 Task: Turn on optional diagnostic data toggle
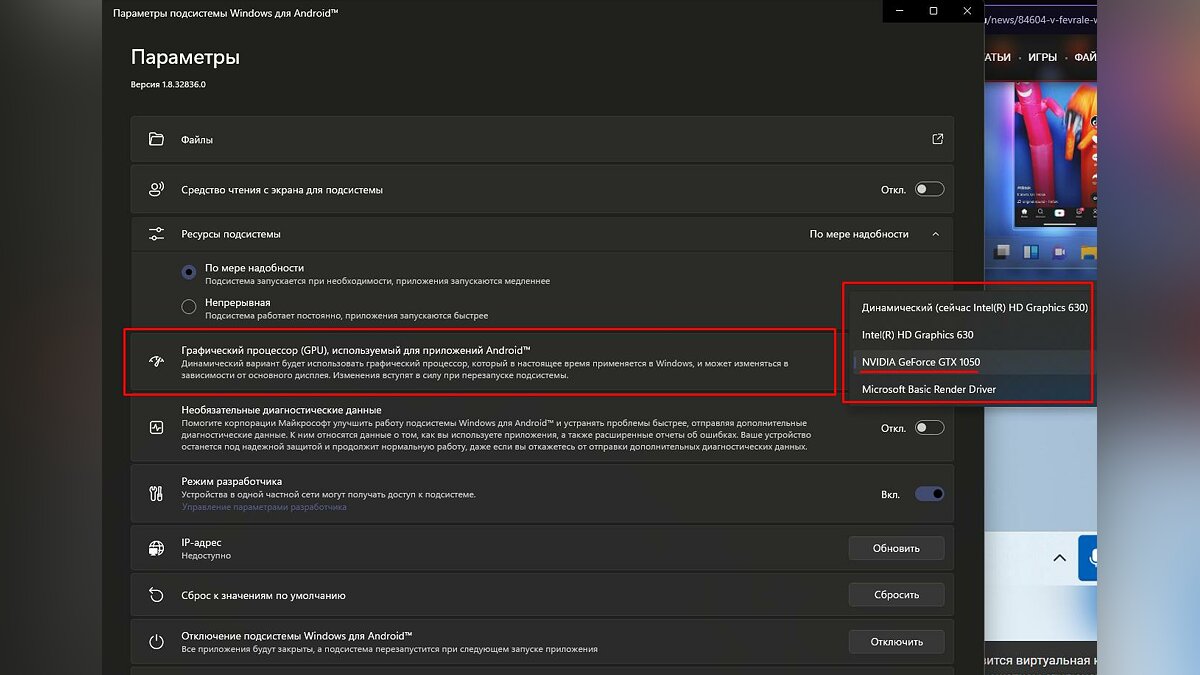pyautogui.click(x=928, y=428)
